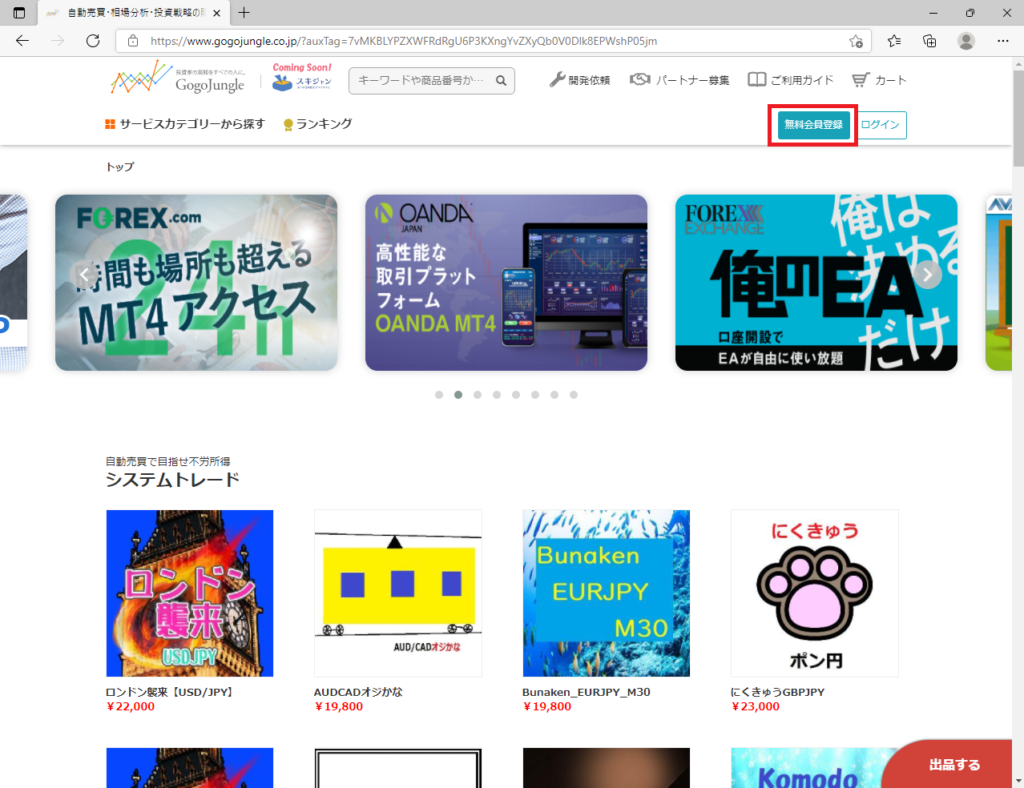Select the fifth carousel pagination dot
1024x788 pixels.
point(516,395)
